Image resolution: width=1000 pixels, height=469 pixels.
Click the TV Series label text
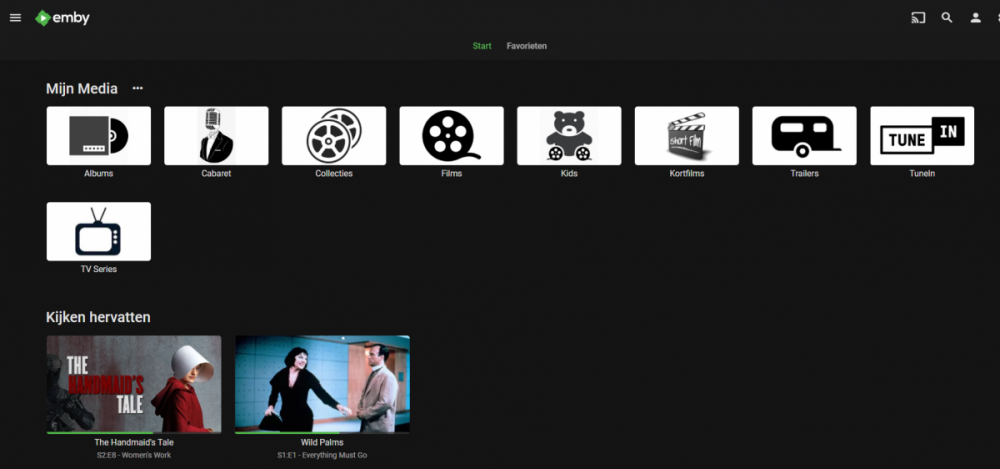tap(99, 269)
